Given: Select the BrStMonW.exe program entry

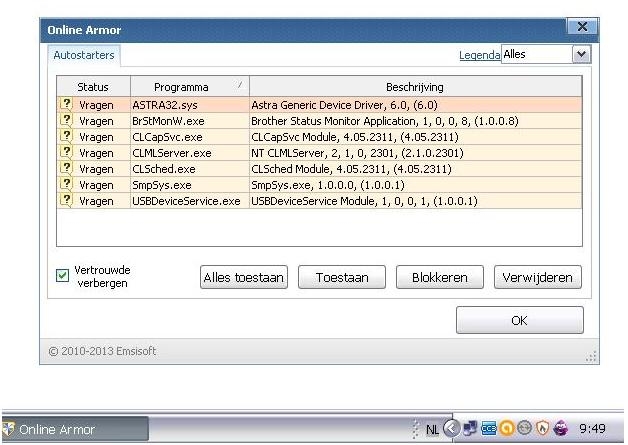Looking at the screenshot, I should click(x=168, y=121).
